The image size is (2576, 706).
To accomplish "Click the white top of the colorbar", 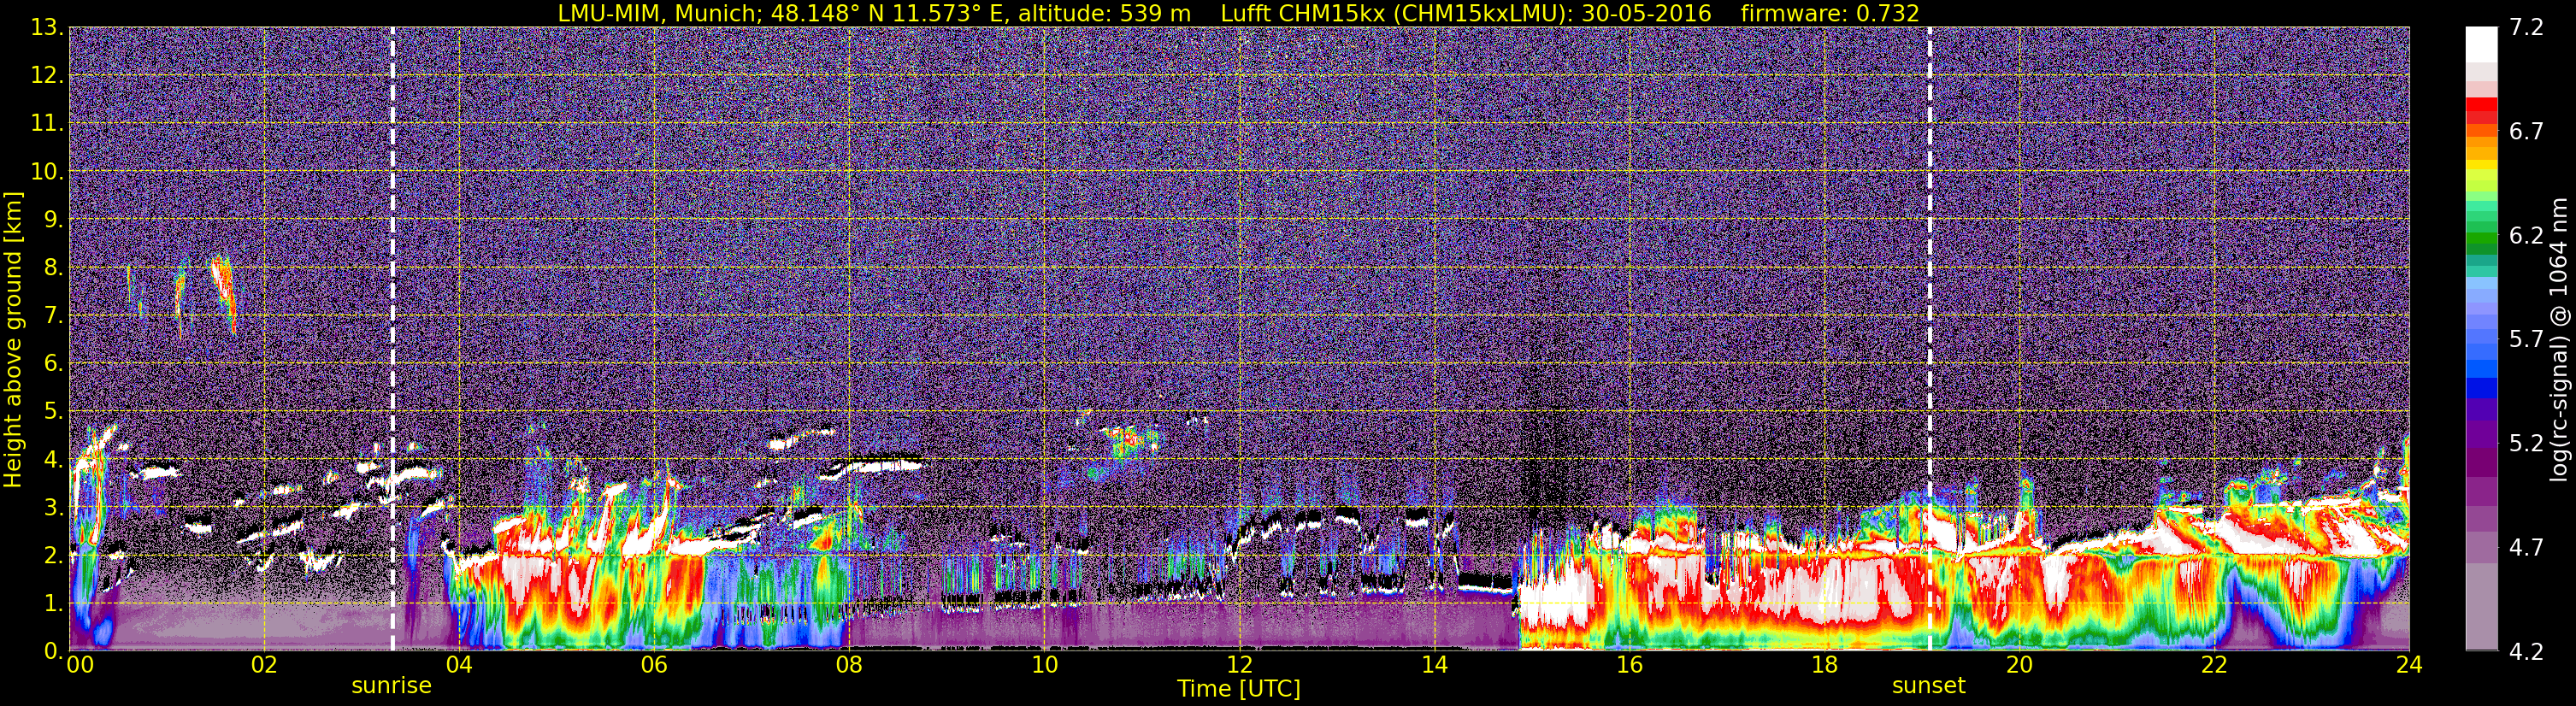I will (x=2481, y=44).
